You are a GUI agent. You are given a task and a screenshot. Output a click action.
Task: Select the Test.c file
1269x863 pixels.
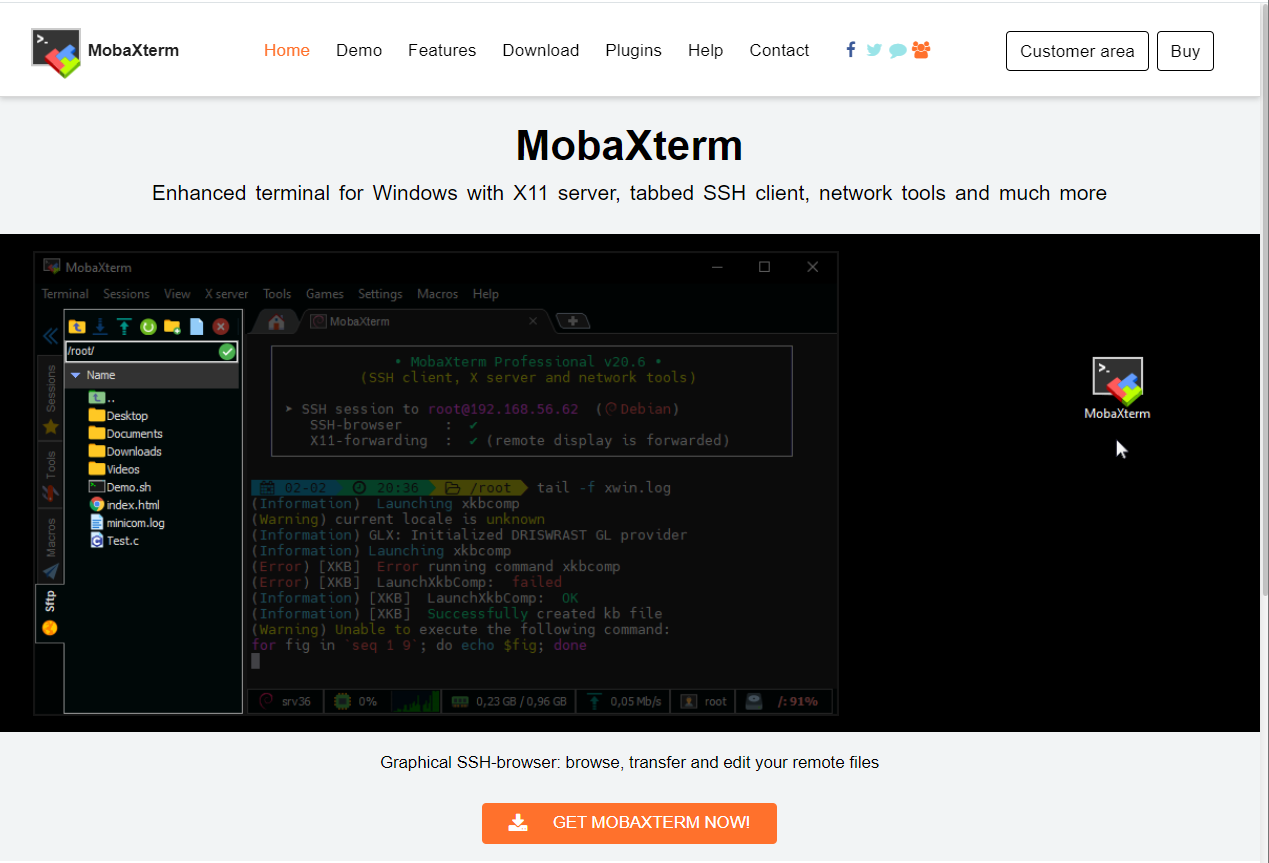[x=114, y=541]
